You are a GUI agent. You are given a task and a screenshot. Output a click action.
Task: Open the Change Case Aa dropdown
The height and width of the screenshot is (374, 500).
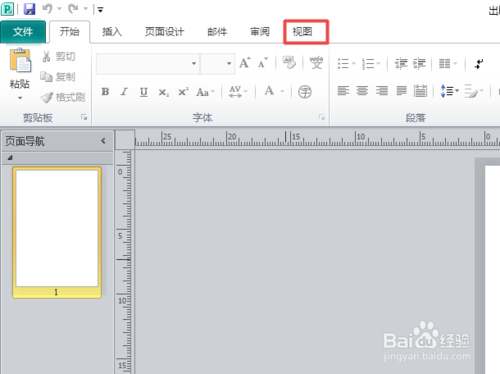pyautogui.click(x=205, y=92)
